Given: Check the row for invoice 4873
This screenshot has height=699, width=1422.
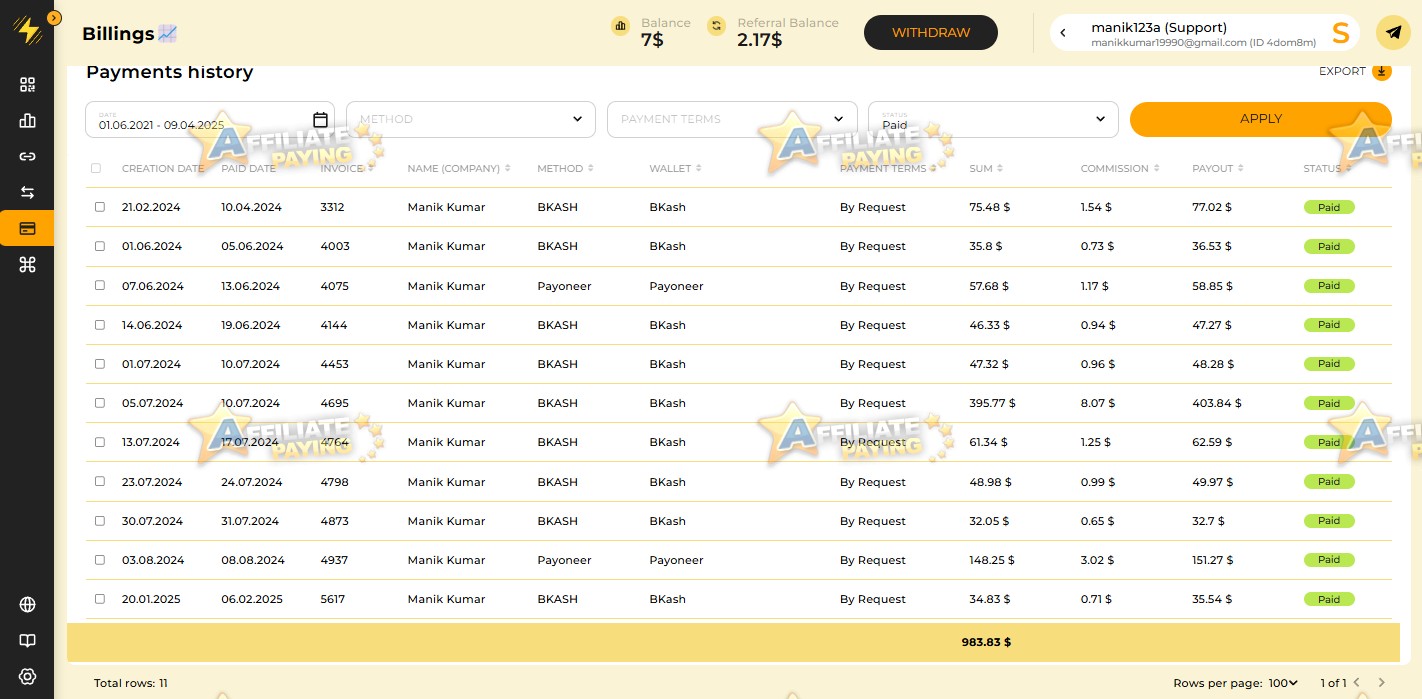Looking at the screenshot, I should [x=99, y=520].
